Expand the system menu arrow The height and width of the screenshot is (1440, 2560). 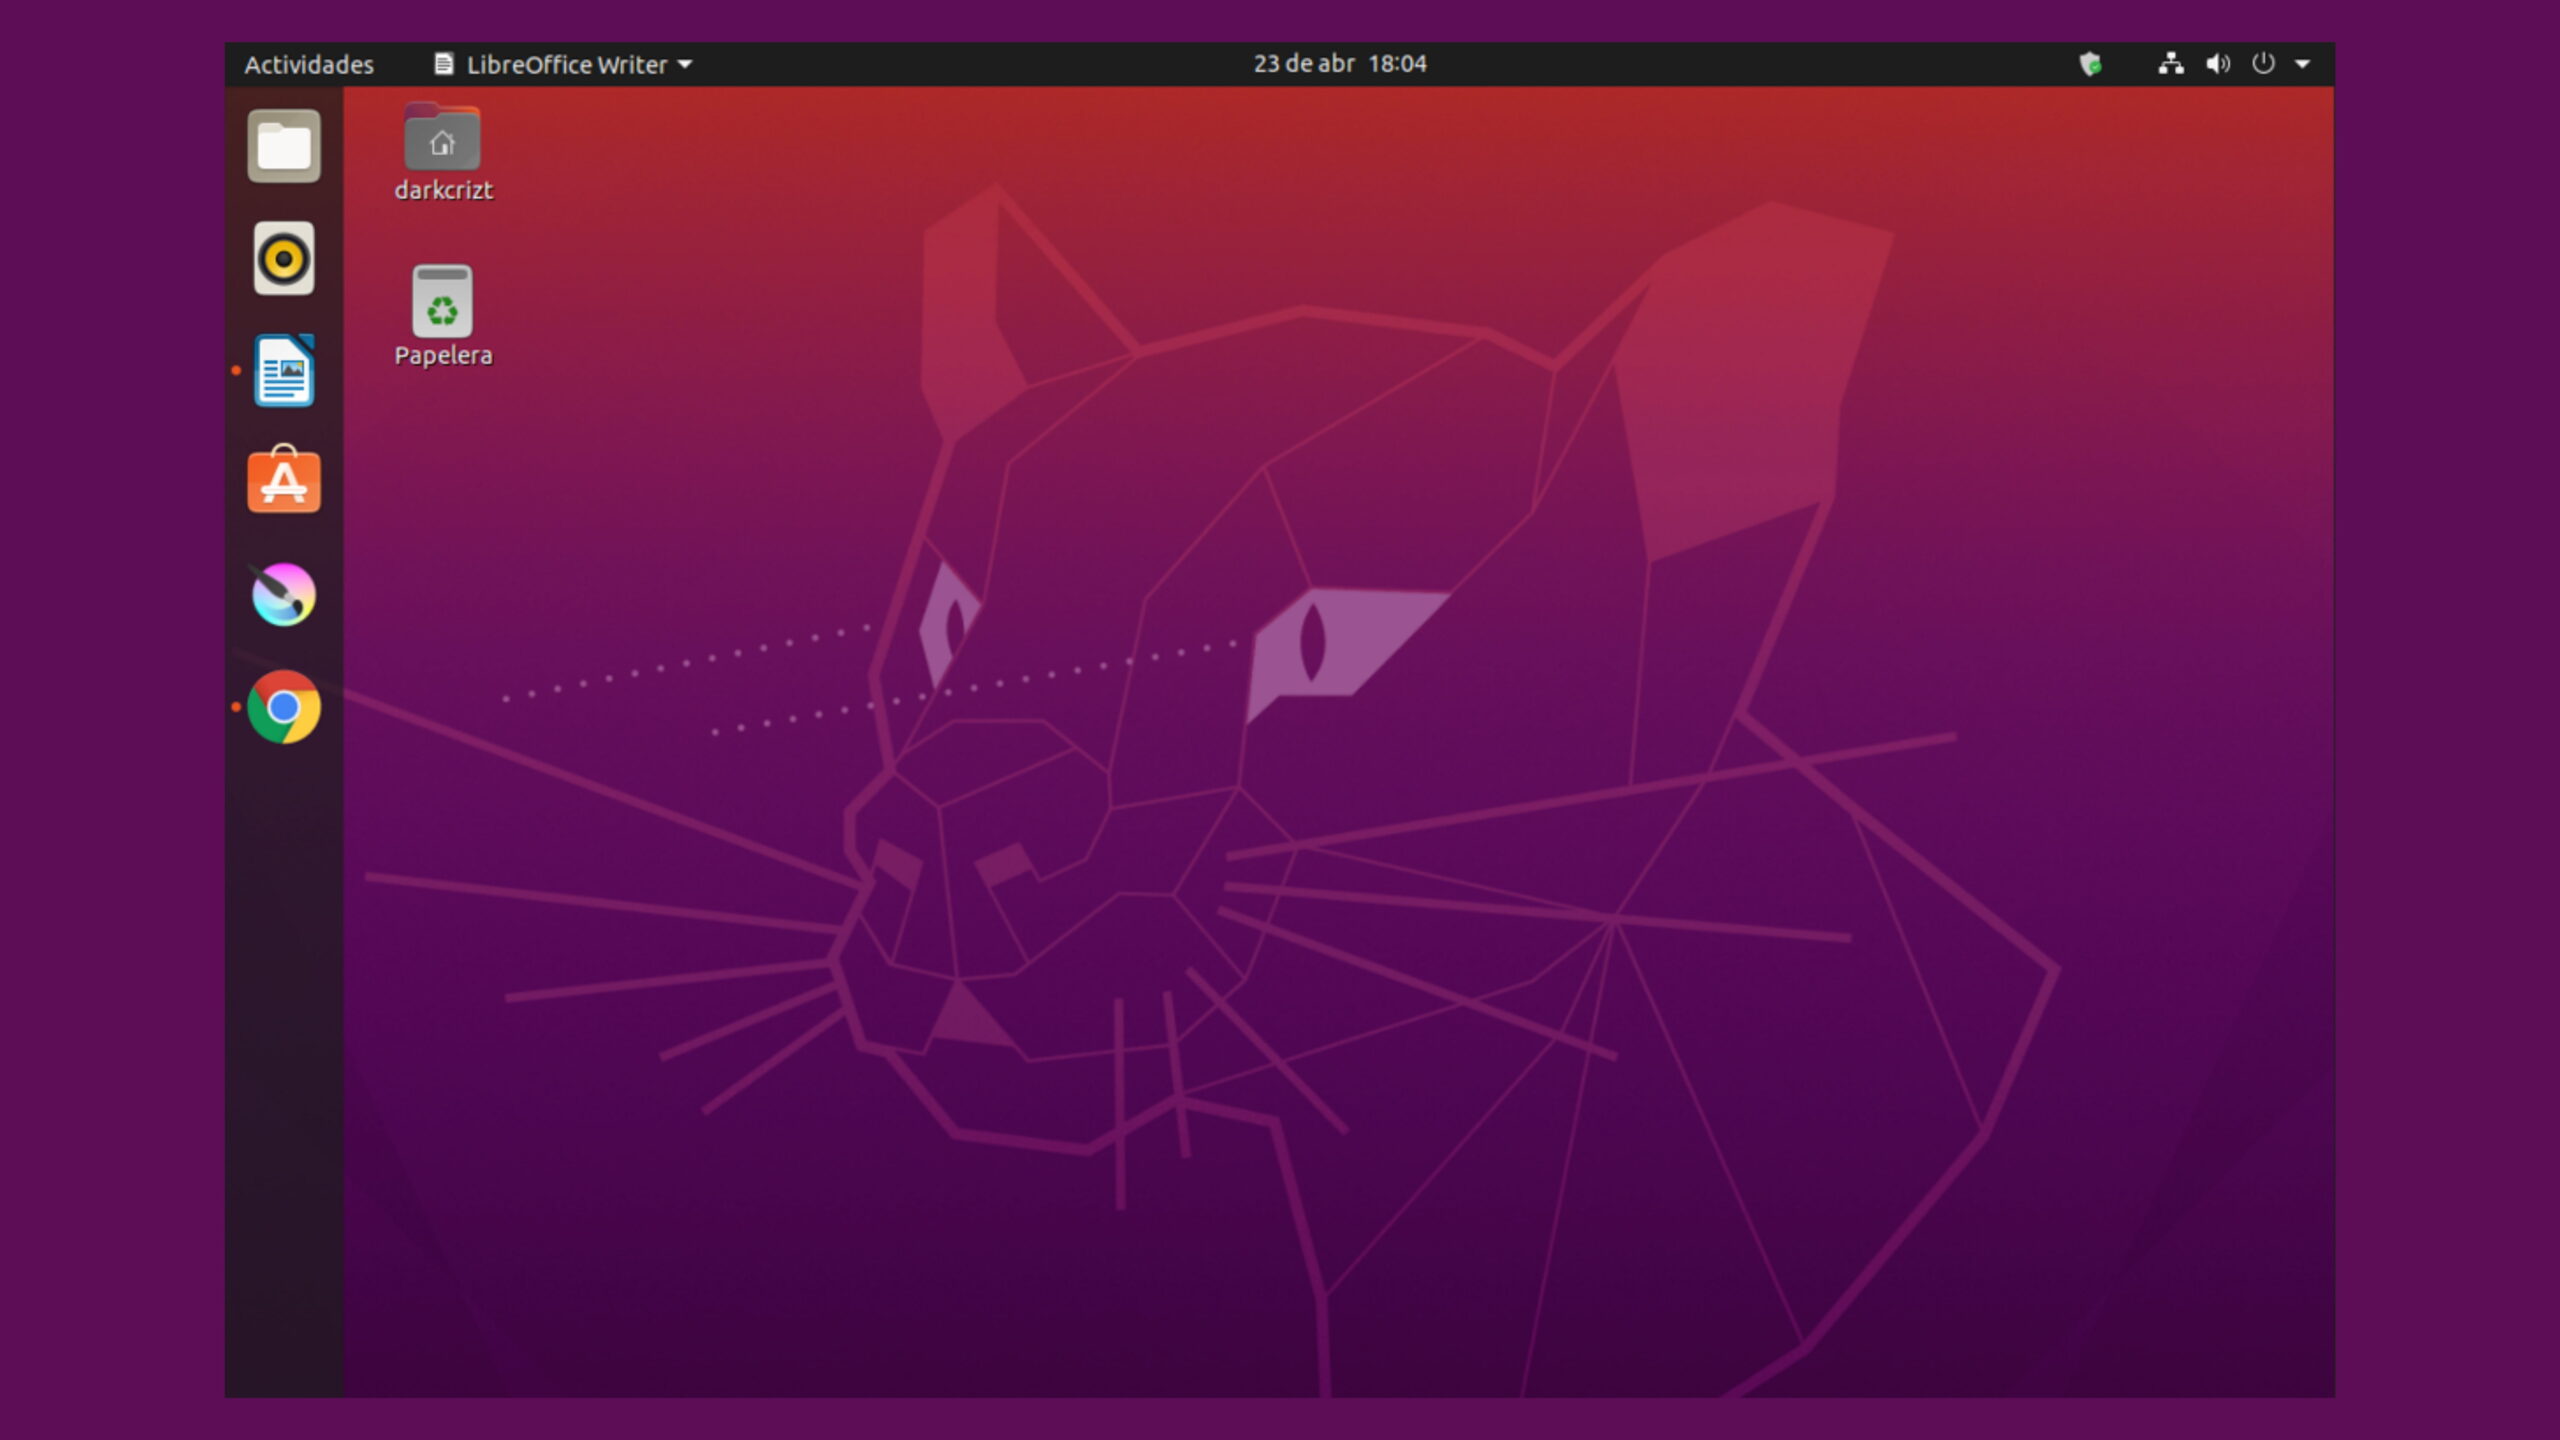point(2302,64)
